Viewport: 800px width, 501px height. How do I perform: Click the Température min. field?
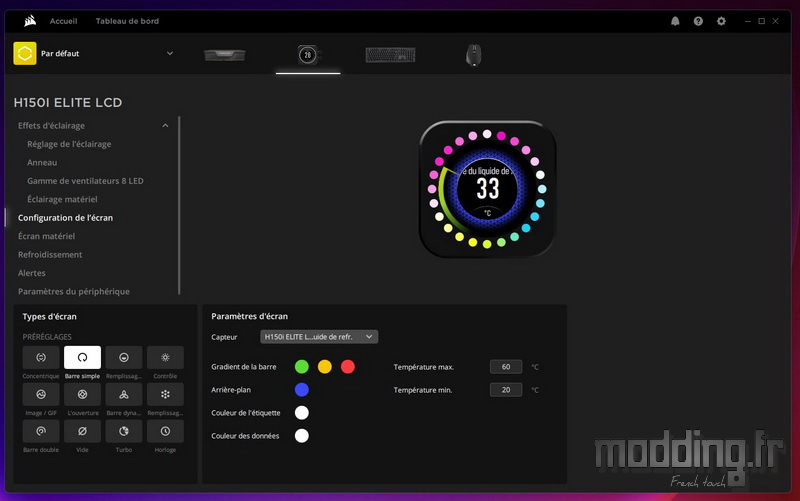[506, 389]
